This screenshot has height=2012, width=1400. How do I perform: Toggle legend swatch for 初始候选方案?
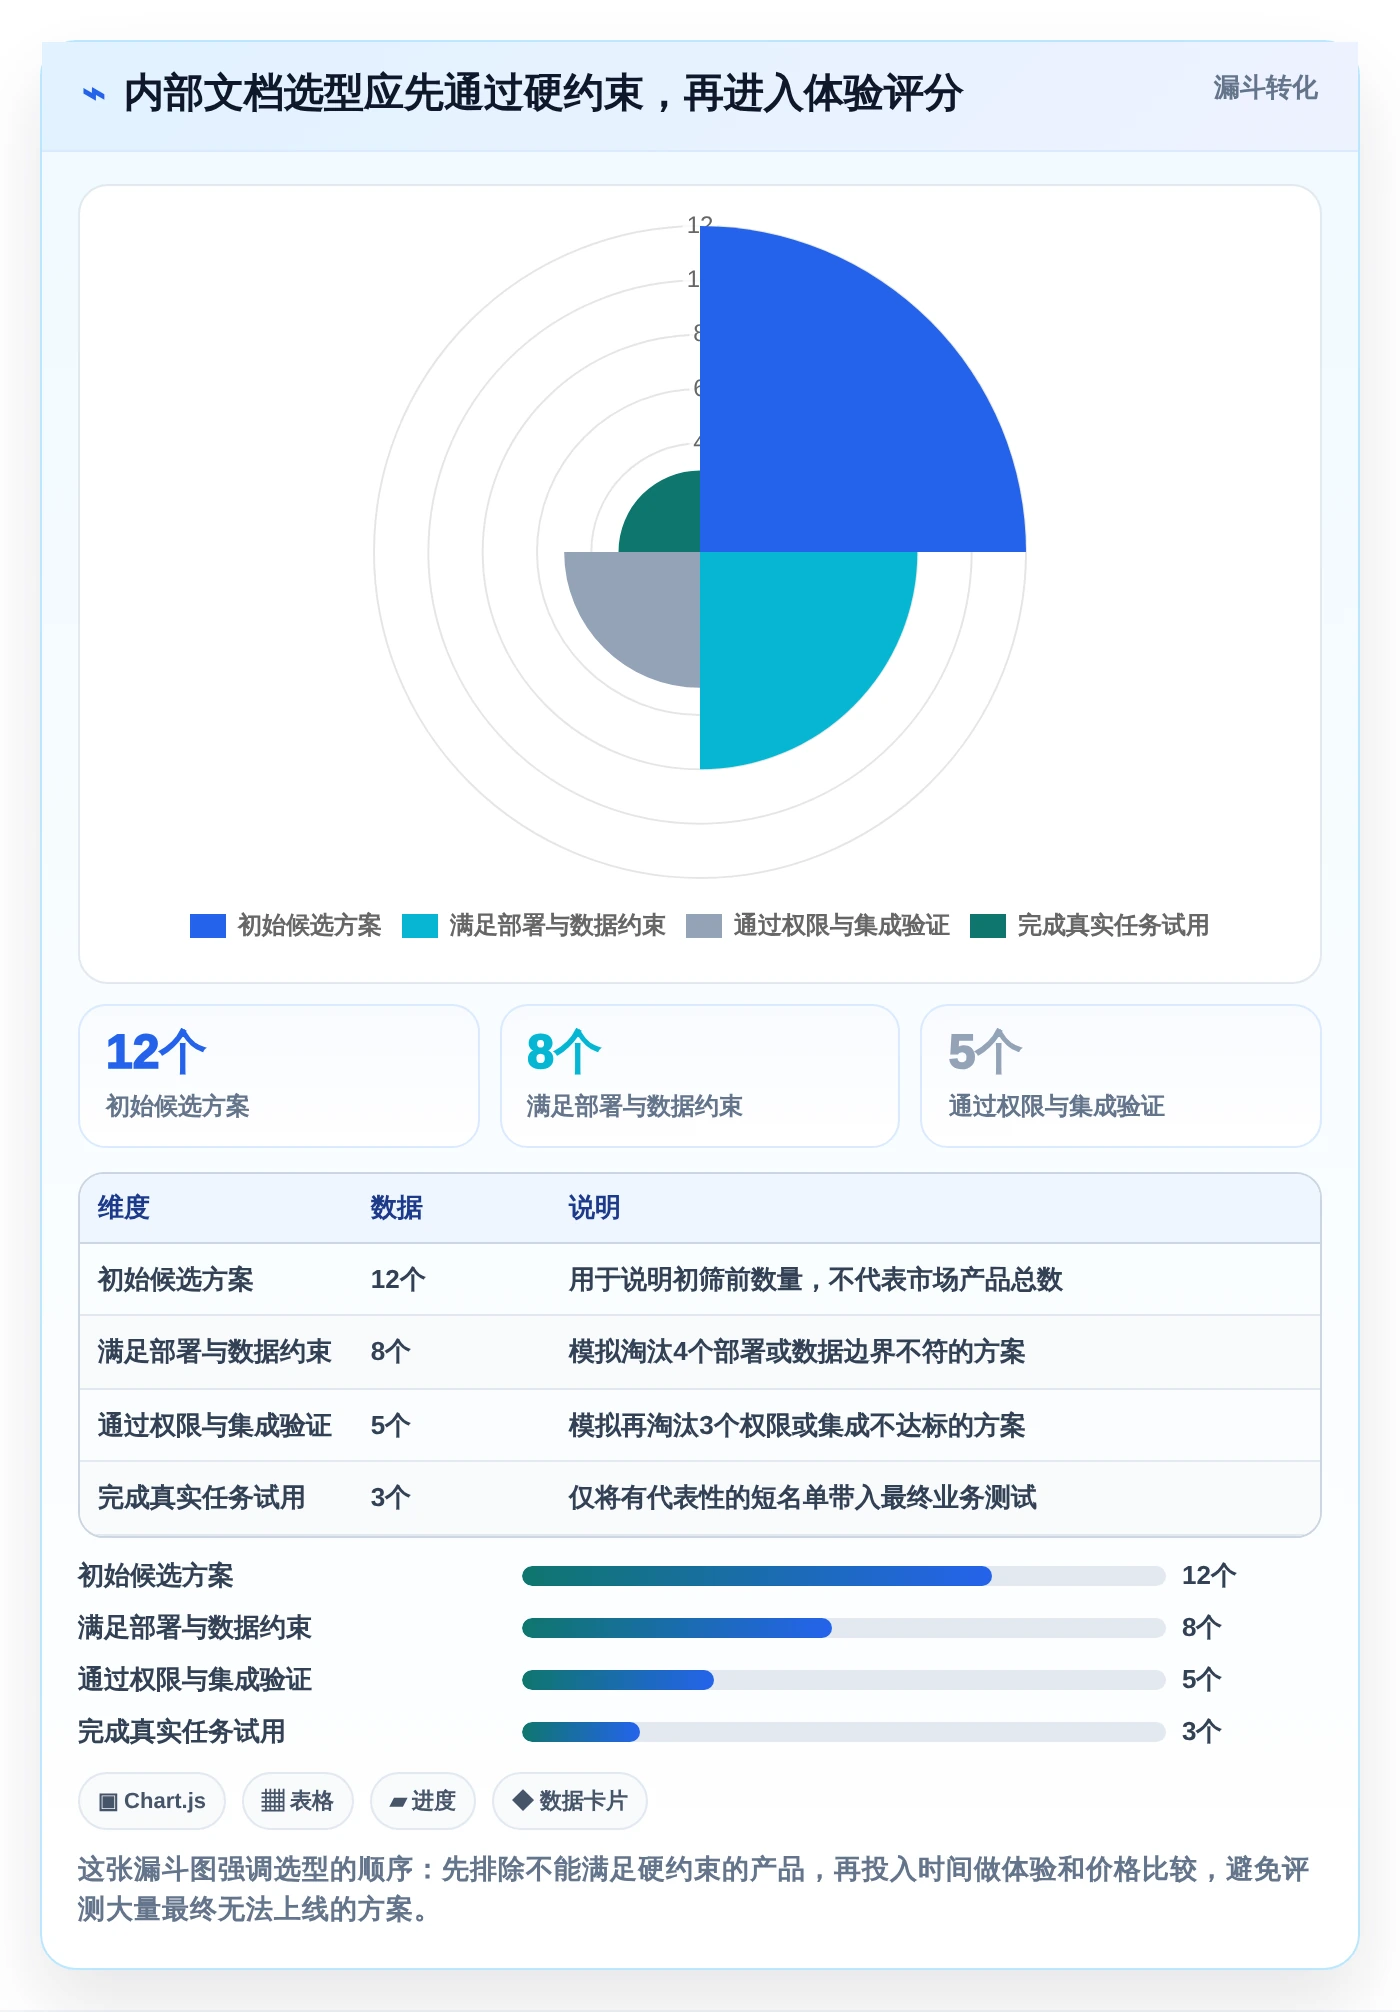pos(208,926)
